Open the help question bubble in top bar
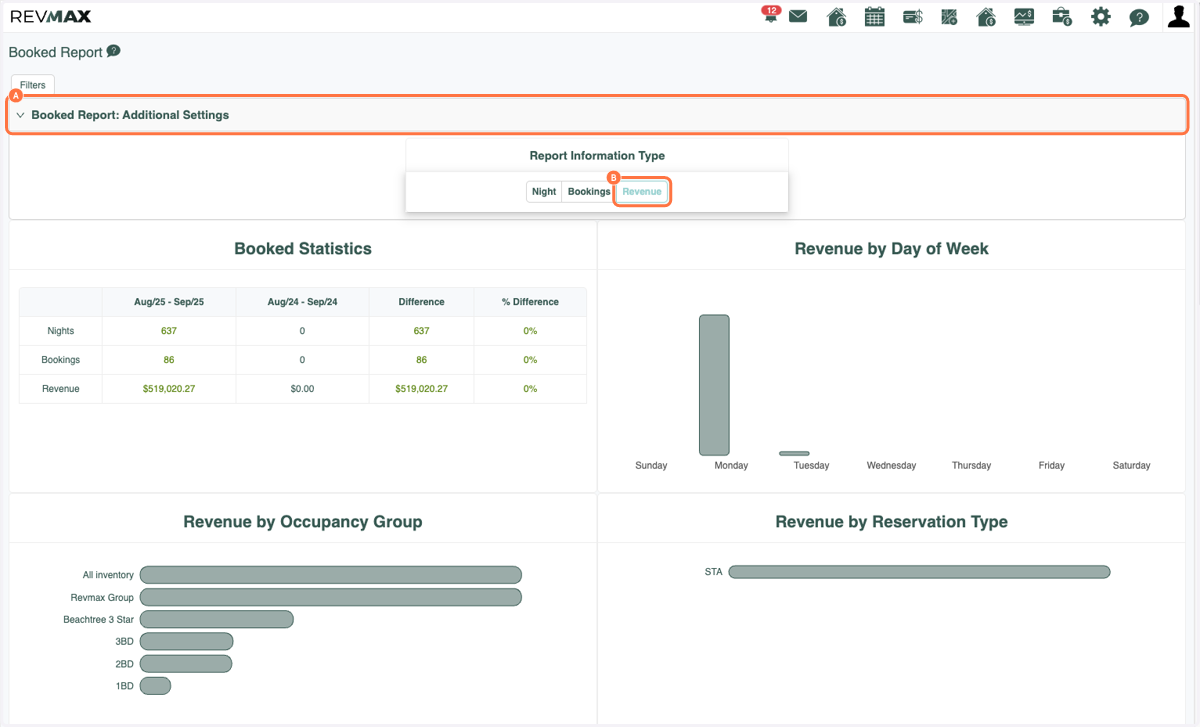Viewport: 1200px width, 727px height. [x=1138, y=17]
